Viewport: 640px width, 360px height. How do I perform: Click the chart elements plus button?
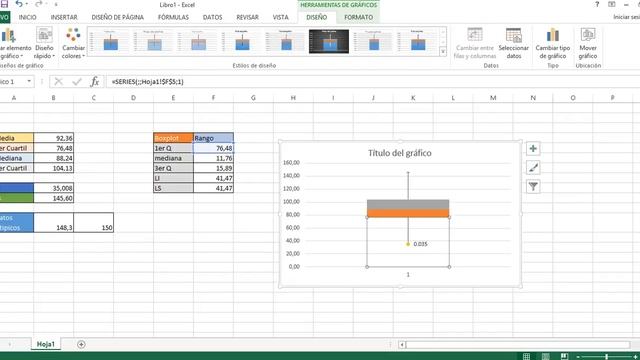point(533,149)
